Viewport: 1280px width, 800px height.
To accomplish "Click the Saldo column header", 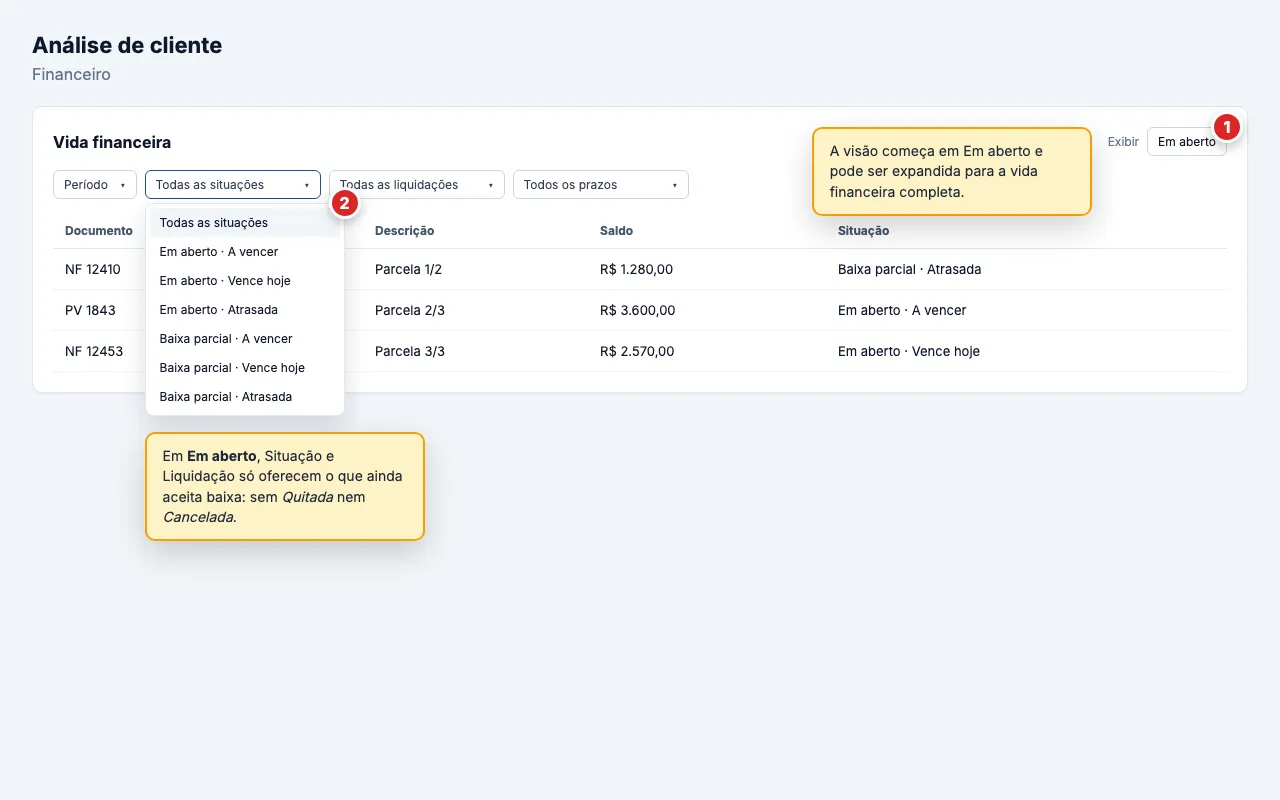I will coord(616,231).
